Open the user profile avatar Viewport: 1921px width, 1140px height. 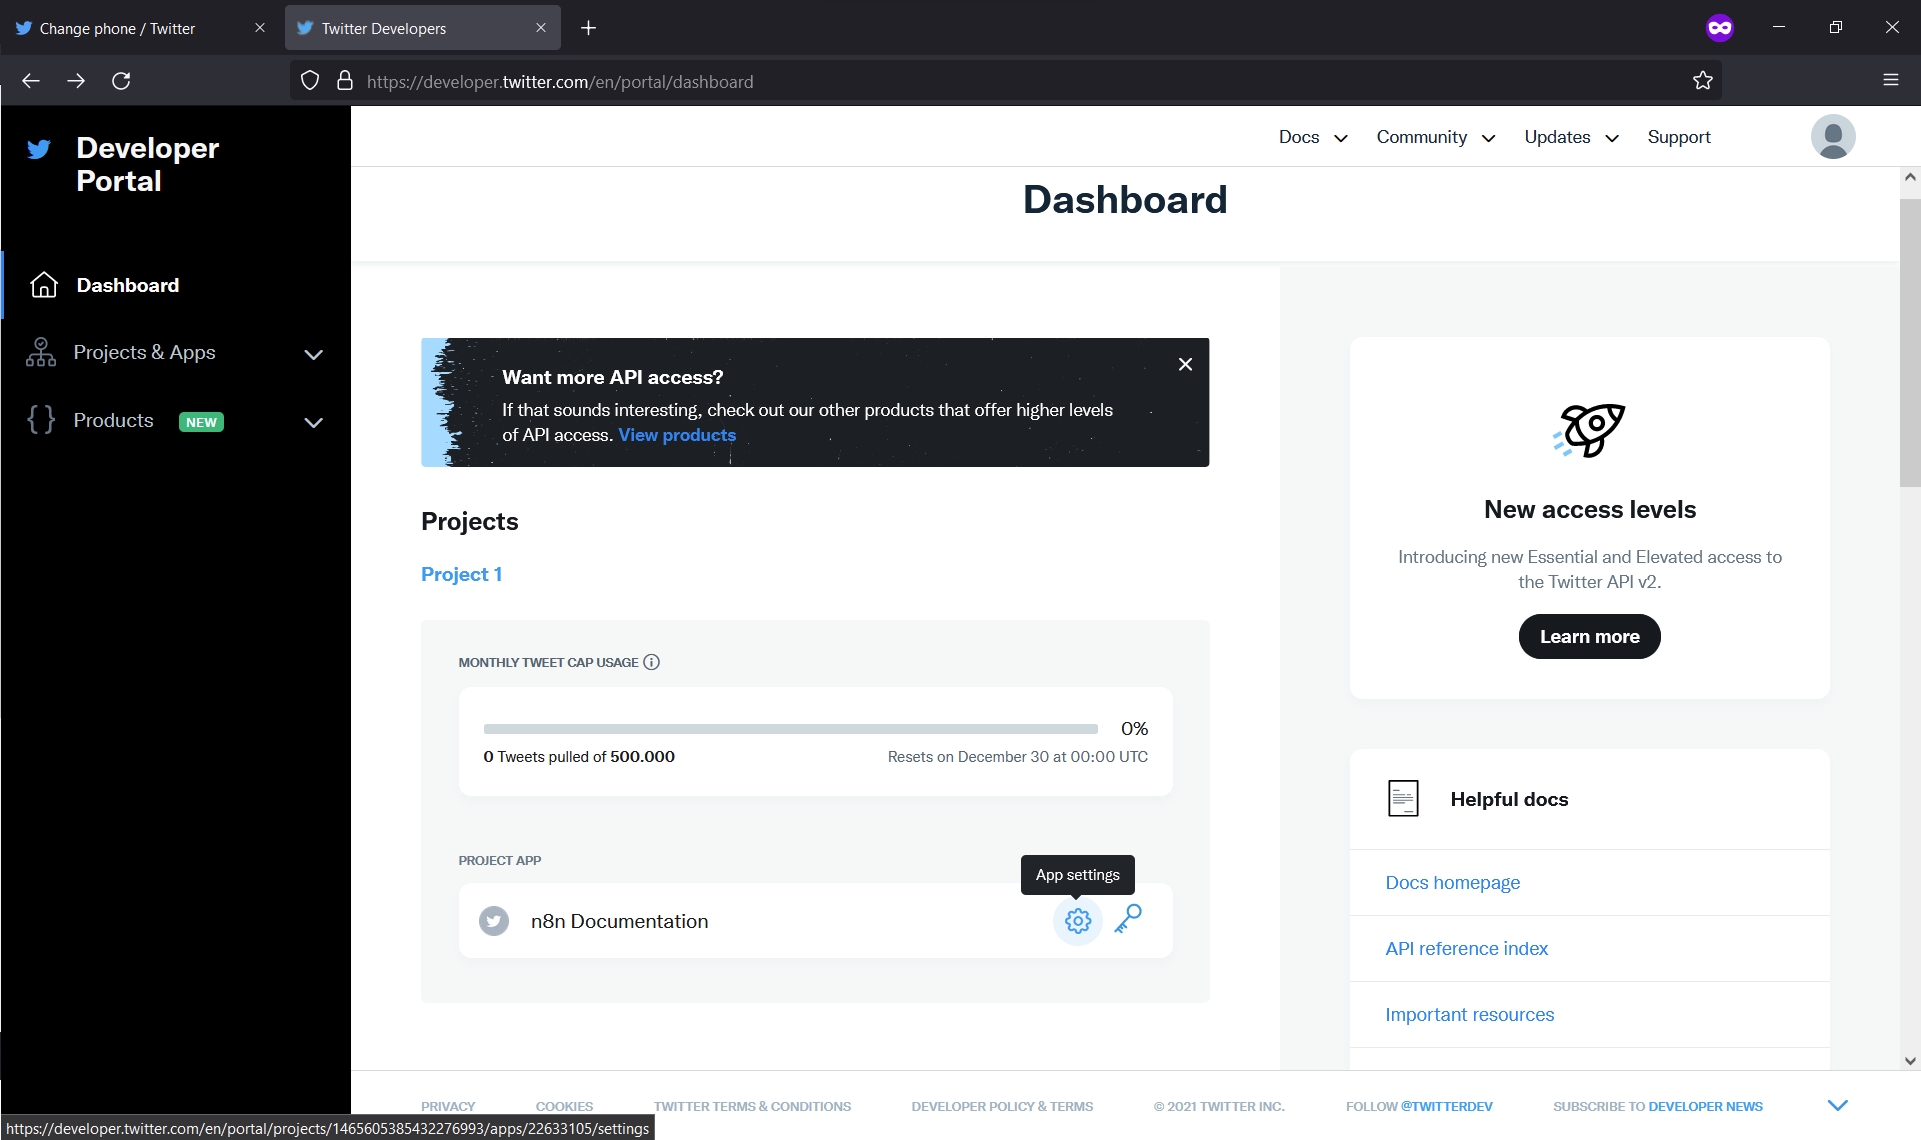1832,137
